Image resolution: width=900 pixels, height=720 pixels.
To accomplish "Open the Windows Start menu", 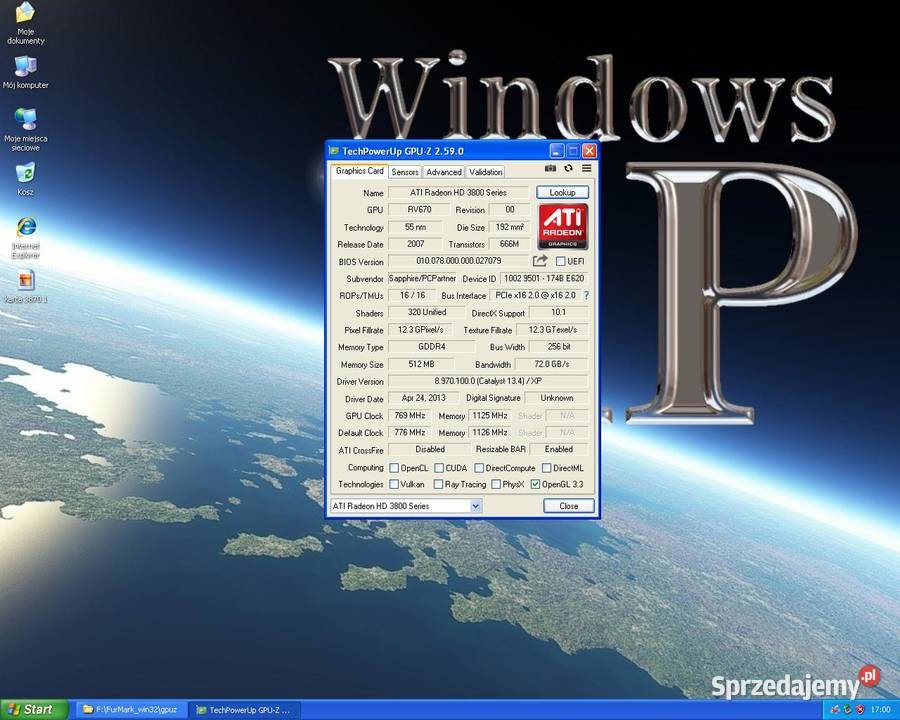I will (30, 709).
